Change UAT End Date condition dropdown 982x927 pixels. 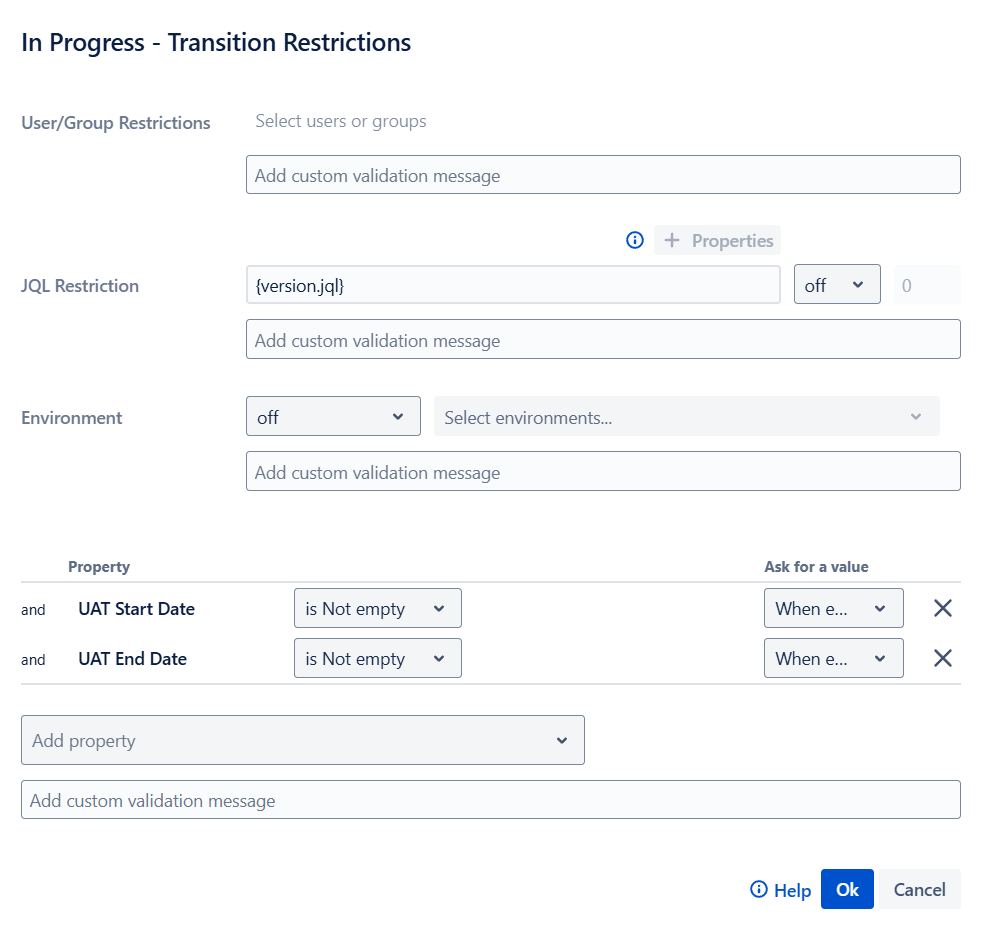[x=377, y=658]
